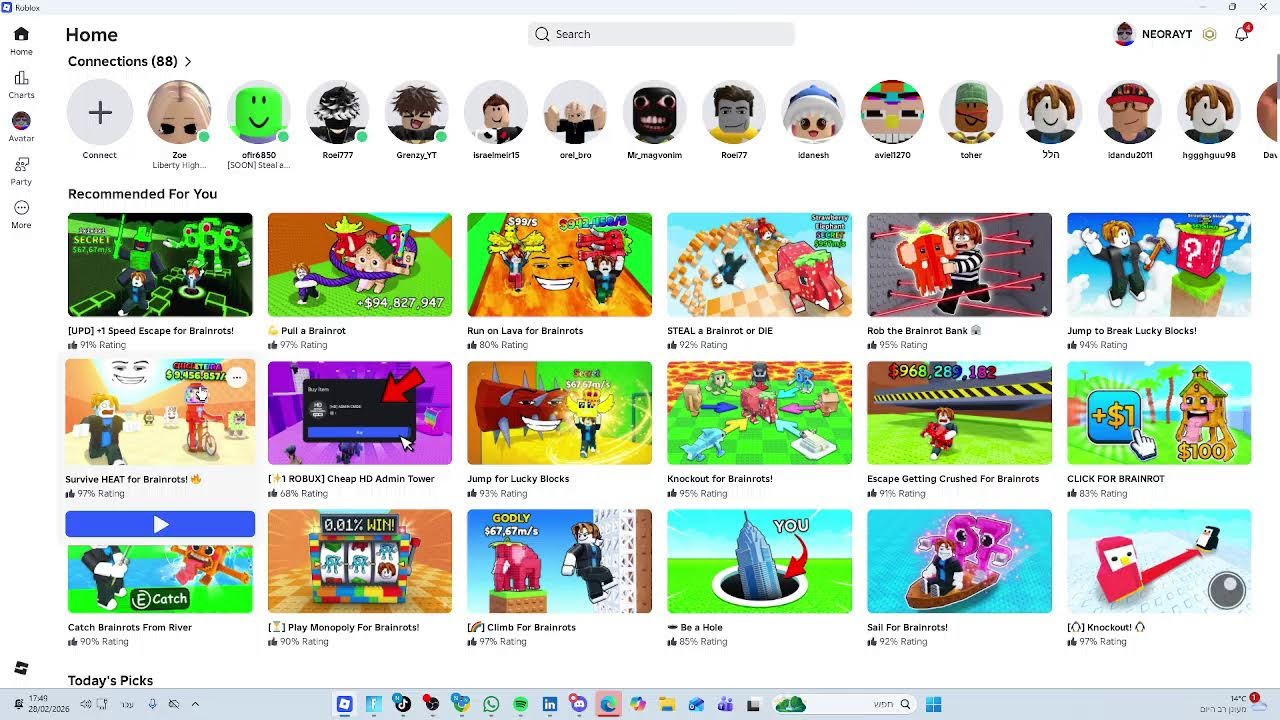Open Mr_magvonim's avatar
This screenshot has height=720, width=1280.
(x=654, y=113)
